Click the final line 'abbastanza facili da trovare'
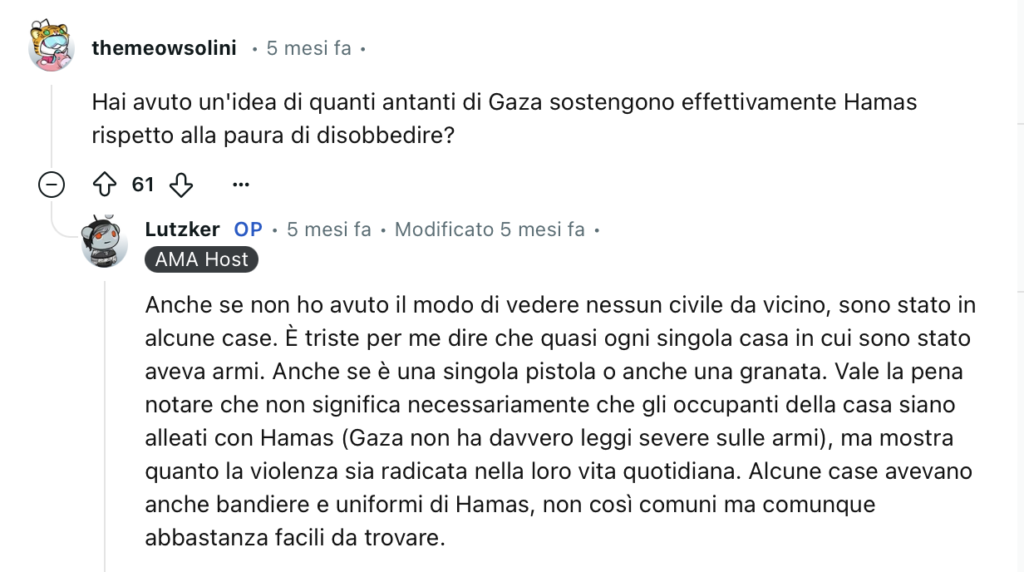Image resolution: width=1024 pixels, height=572 pixels. pyautogui.click(x=294, y=538)
